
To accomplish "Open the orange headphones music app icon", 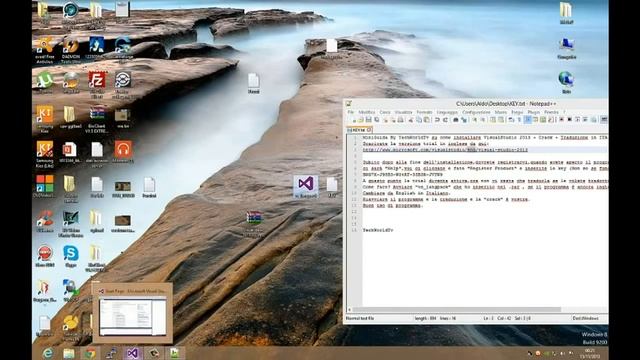I will [x=123, y=152].
